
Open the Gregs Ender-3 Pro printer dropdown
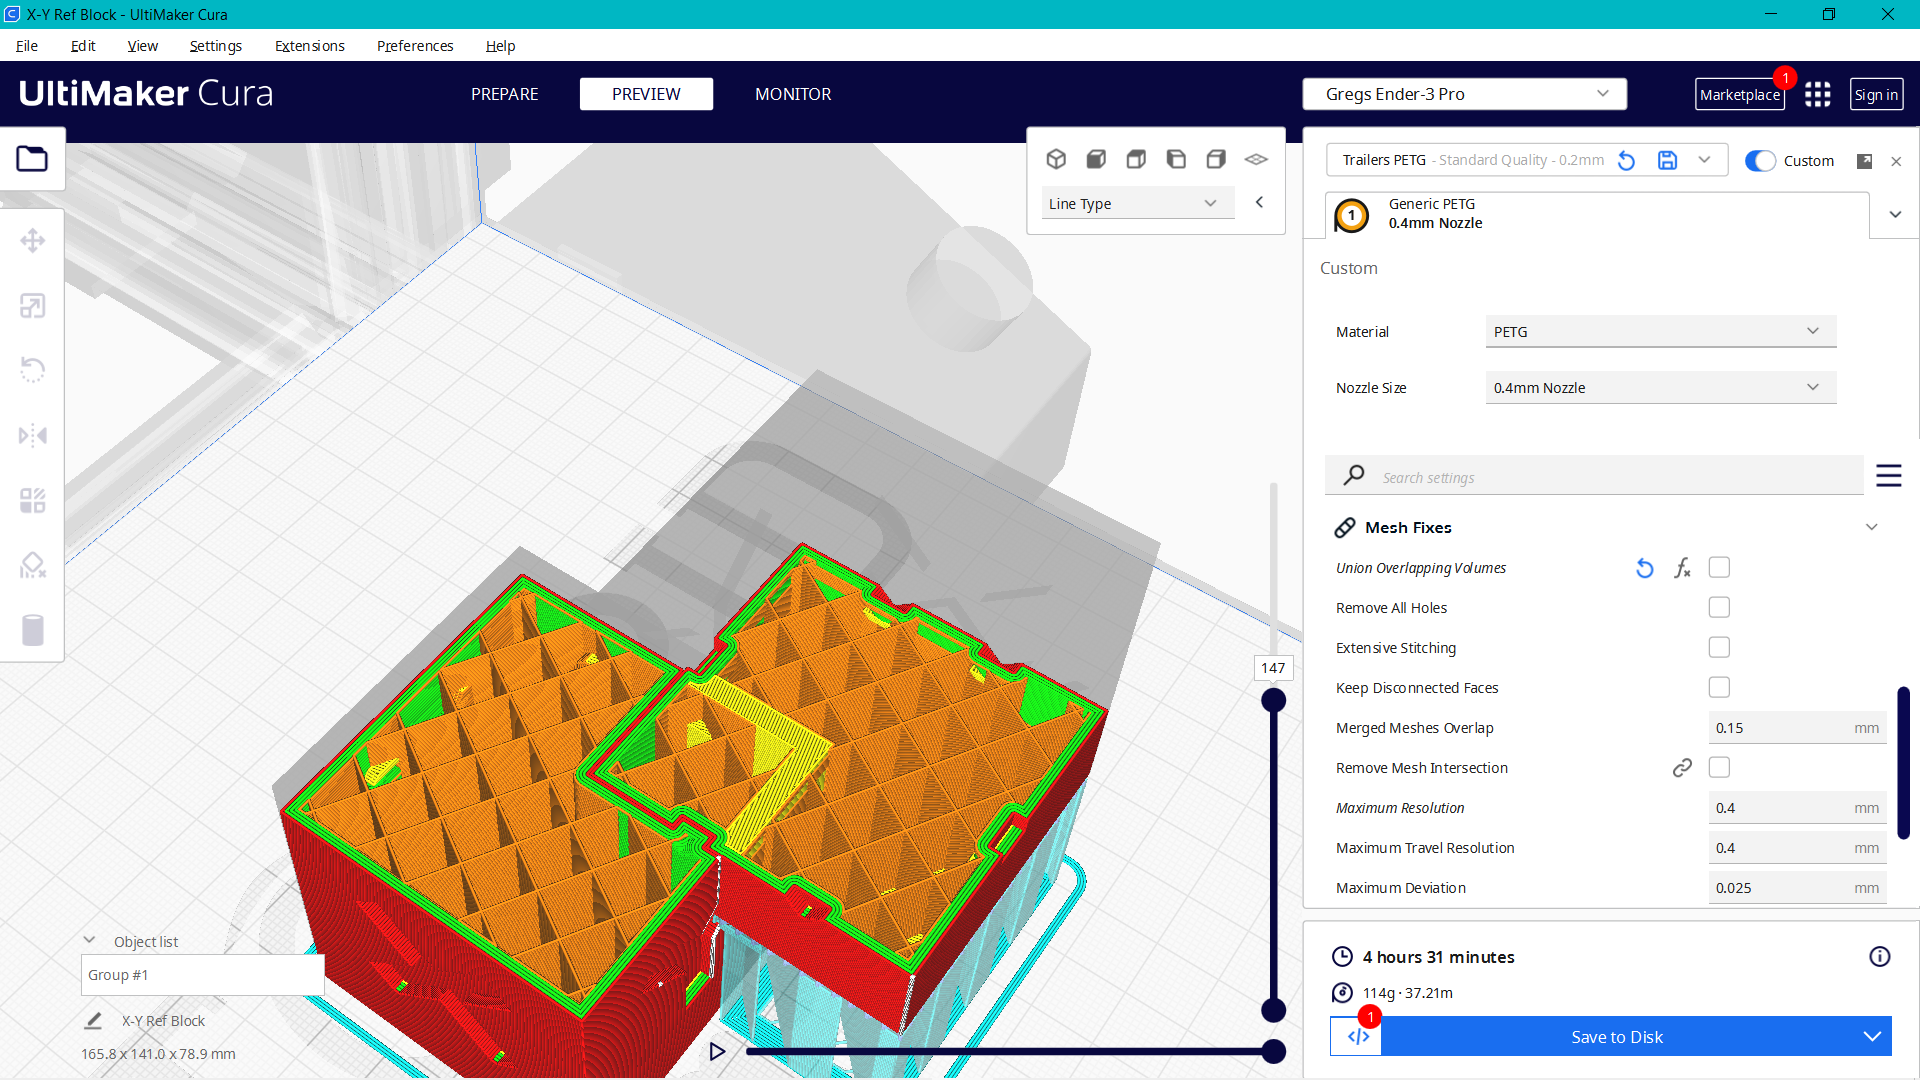pos(1464,94)
